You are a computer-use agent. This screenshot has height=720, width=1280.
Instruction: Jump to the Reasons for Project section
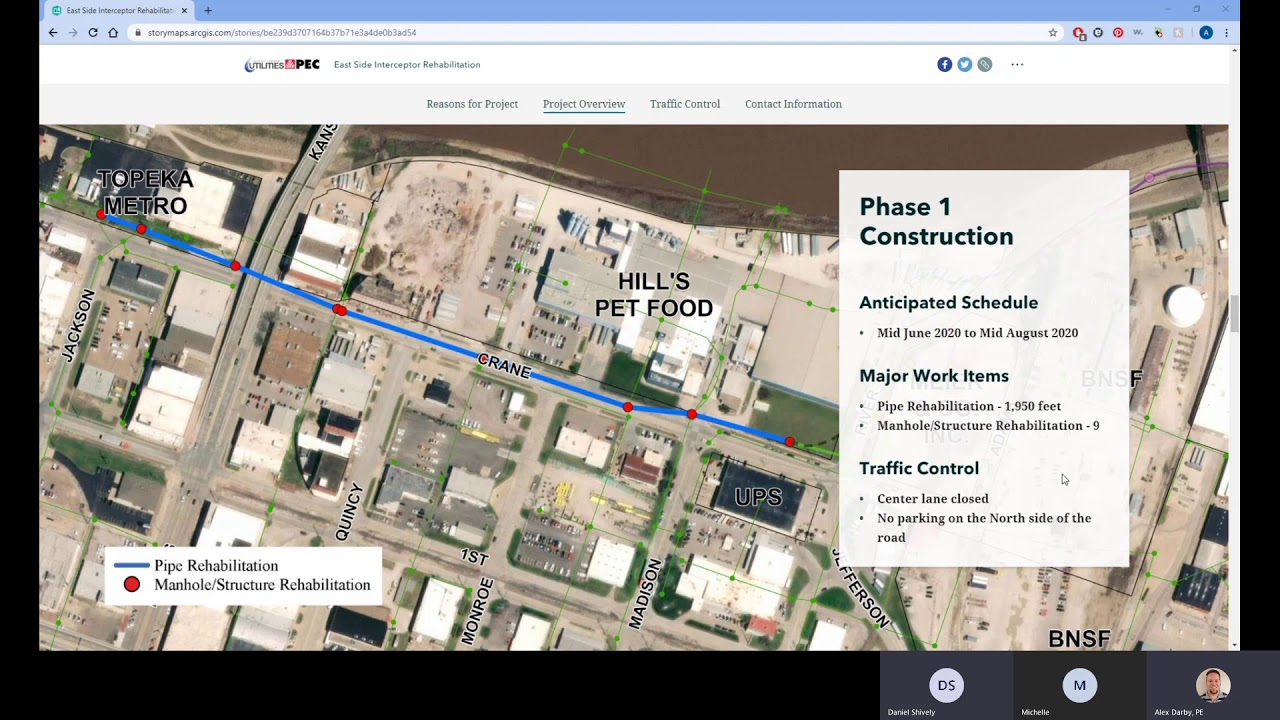tap(472, 104)
